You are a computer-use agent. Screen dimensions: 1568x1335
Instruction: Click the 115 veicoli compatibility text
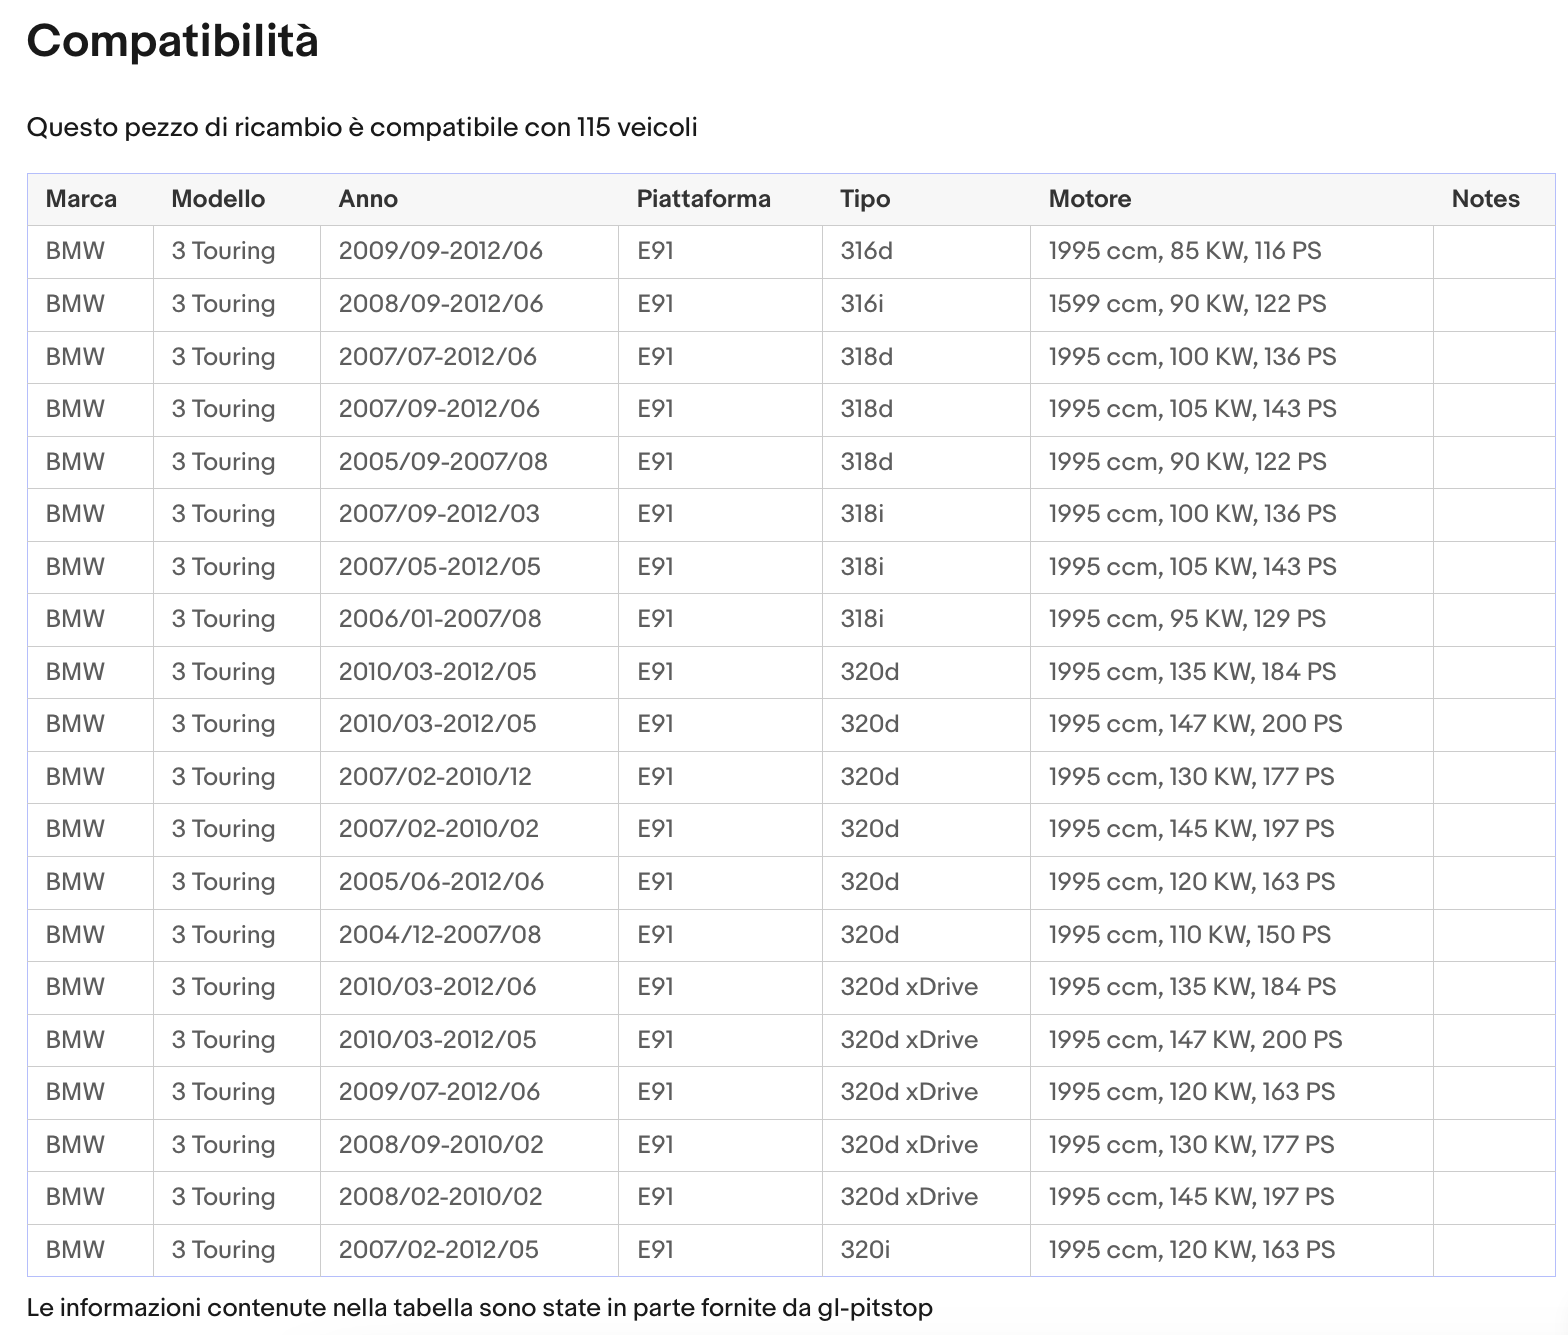click(636, 128)
